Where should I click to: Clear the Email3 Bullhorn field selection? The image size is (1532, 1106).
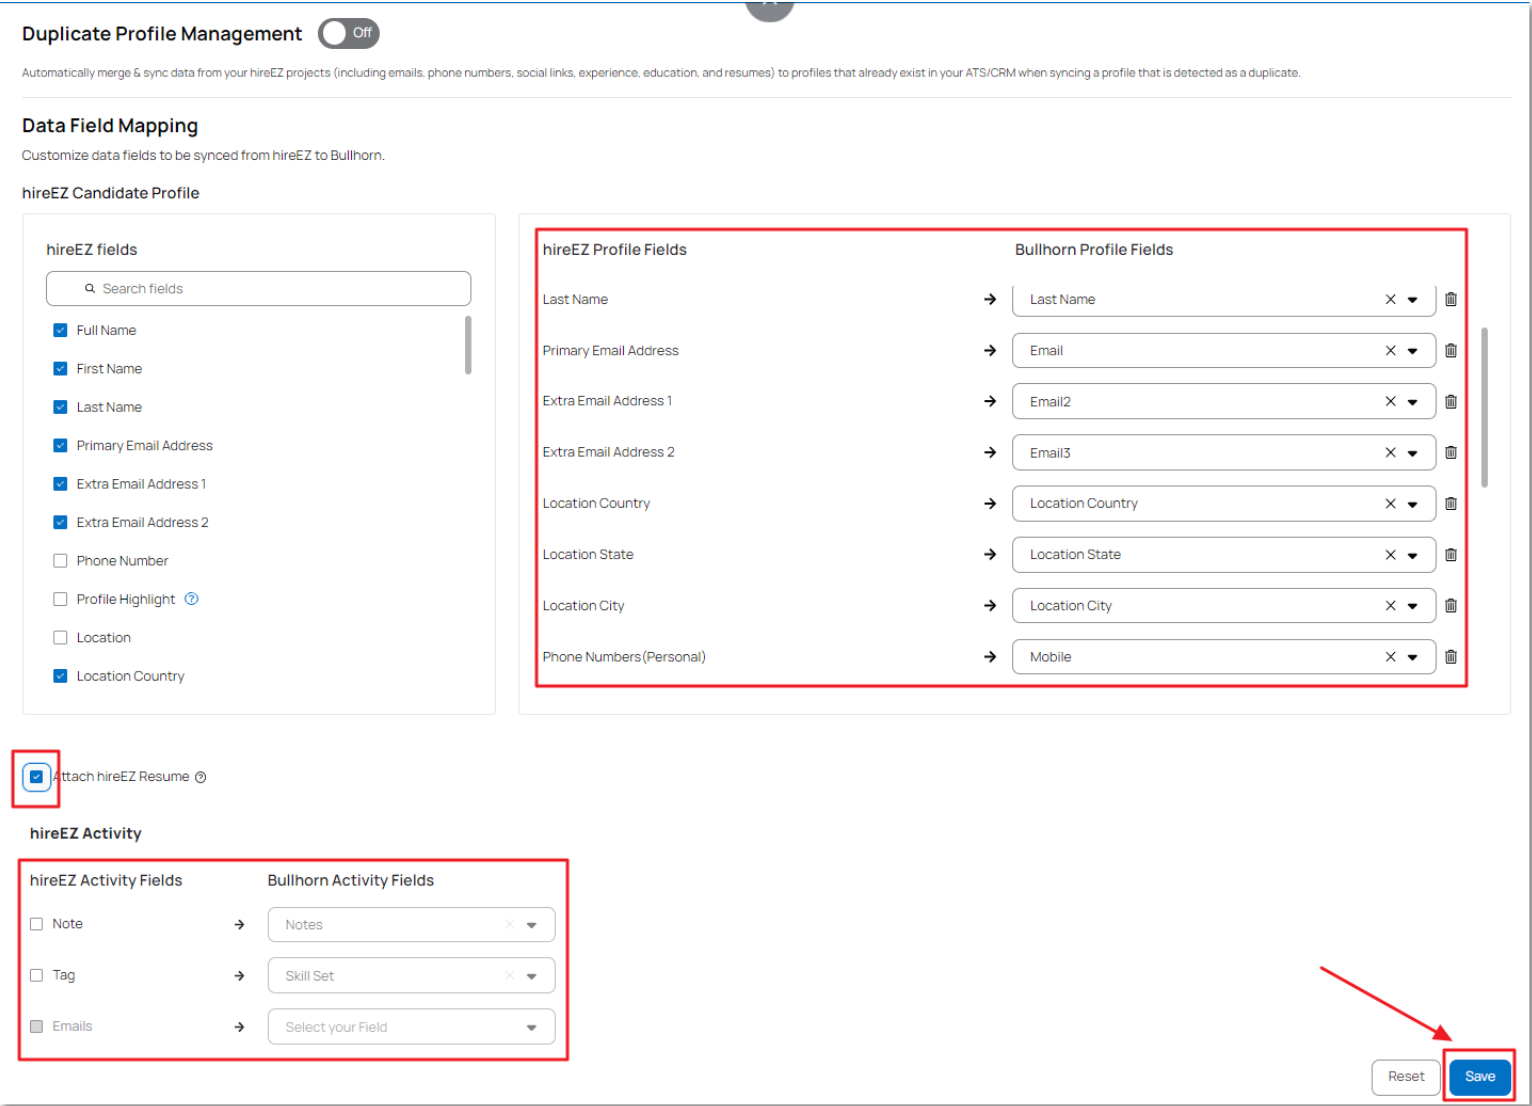pyautogui.click(x=1390, y=452)
